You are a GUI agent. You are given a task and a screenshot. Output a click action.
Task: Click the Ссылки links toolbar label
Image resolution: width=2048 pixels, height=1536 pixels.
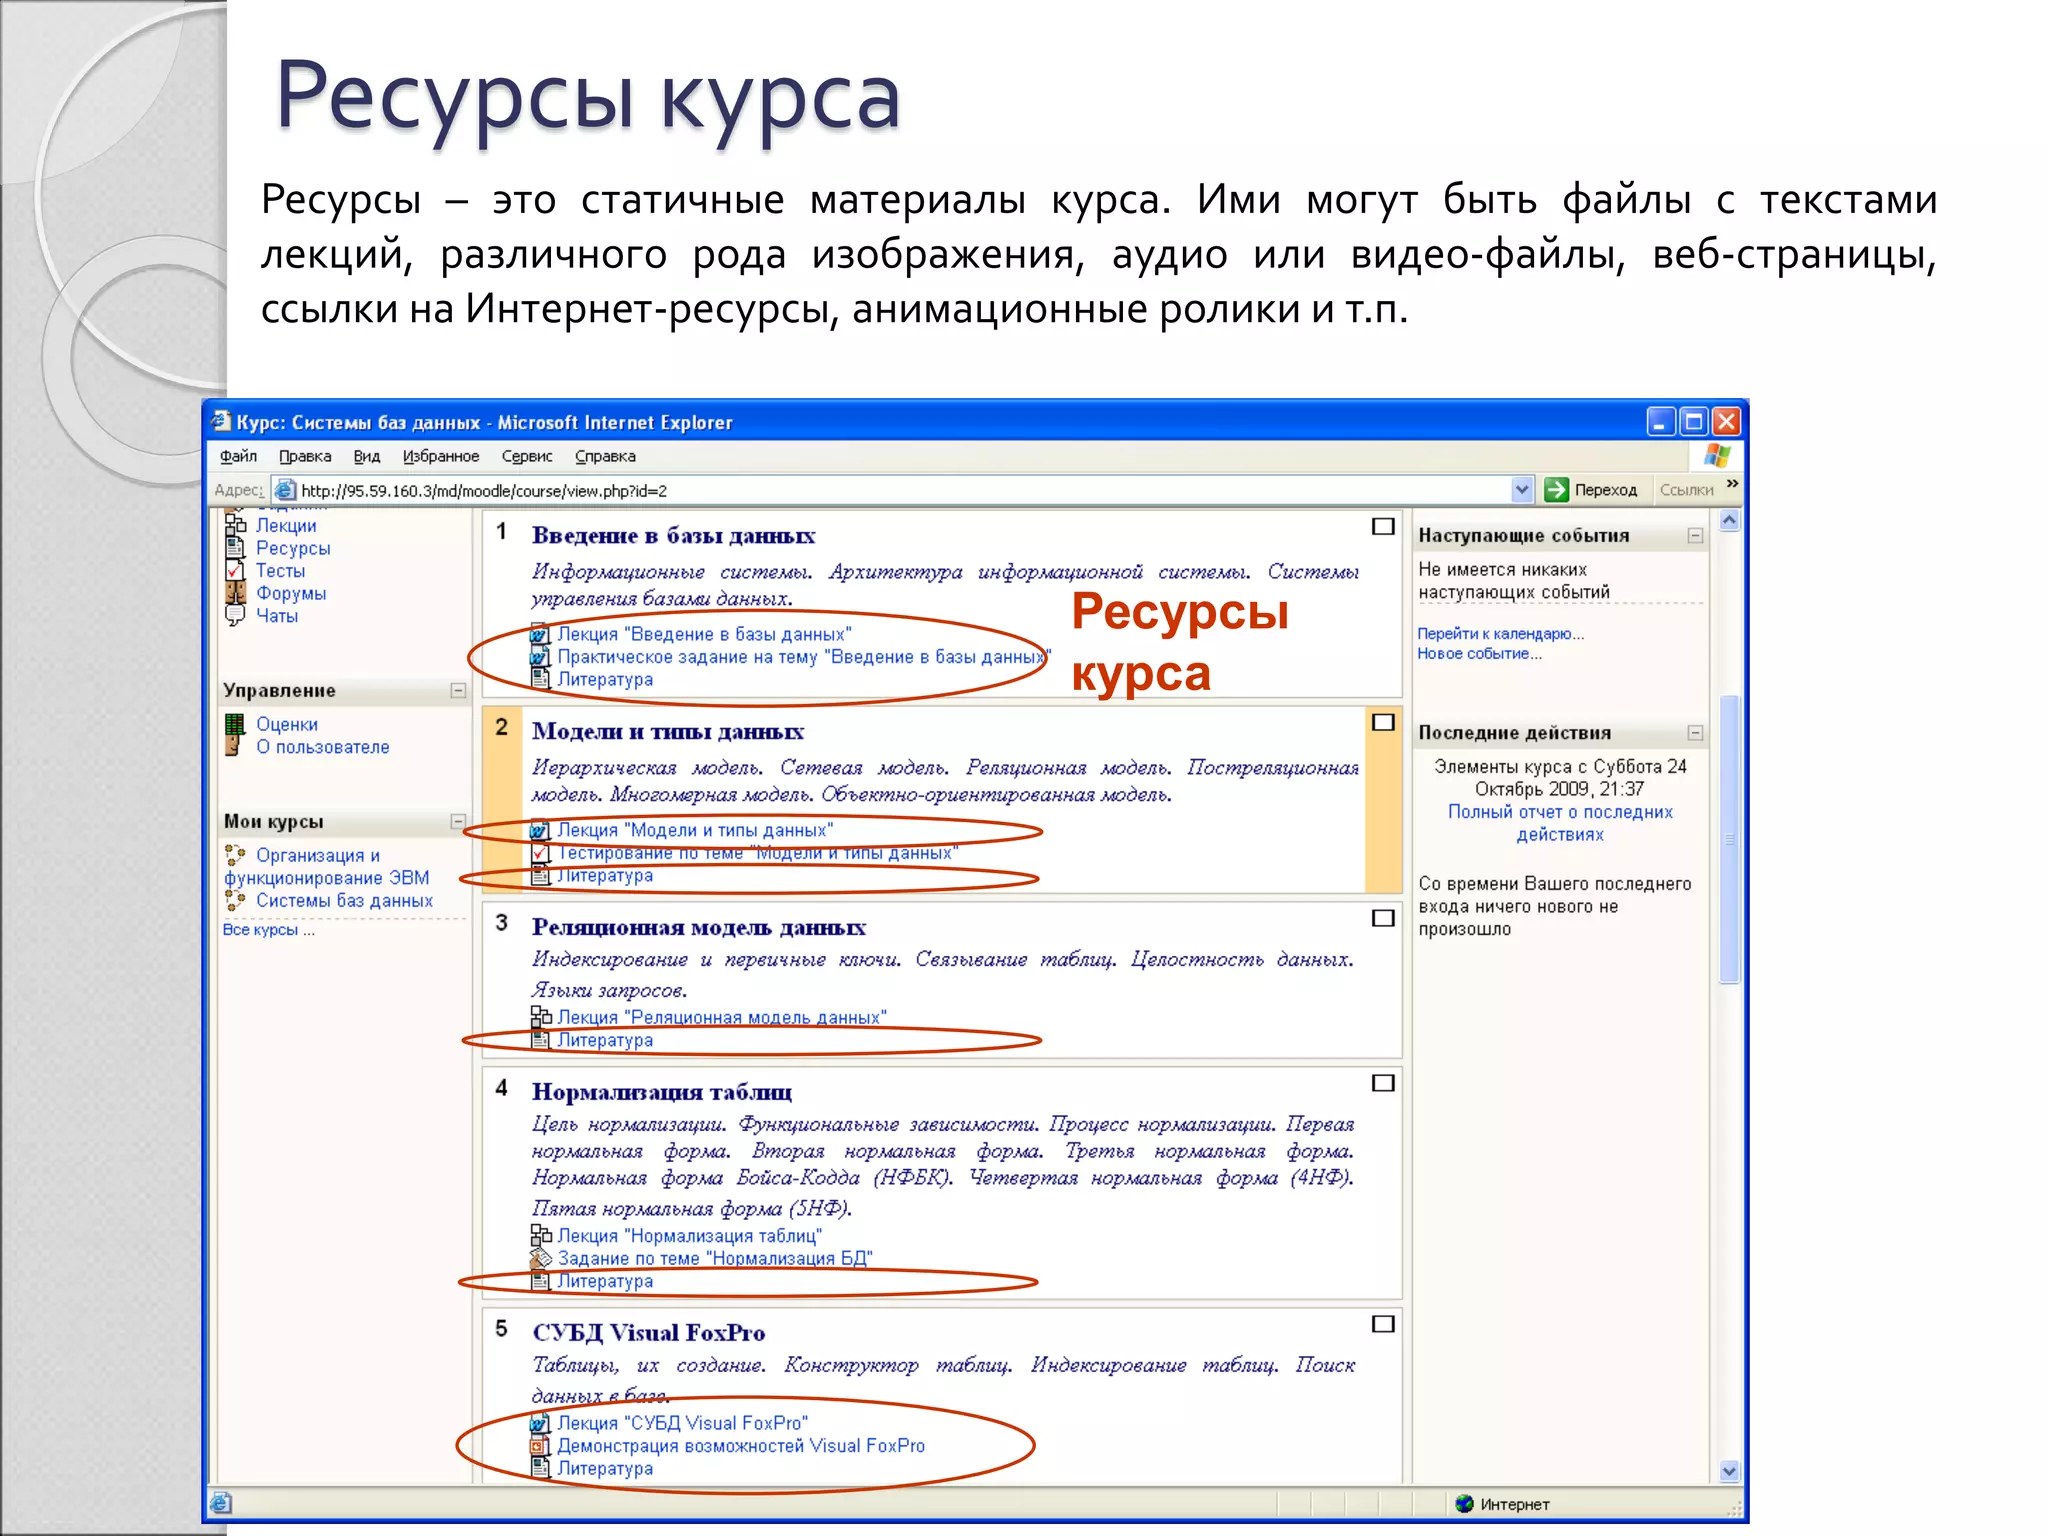(x=1686, y=490)
